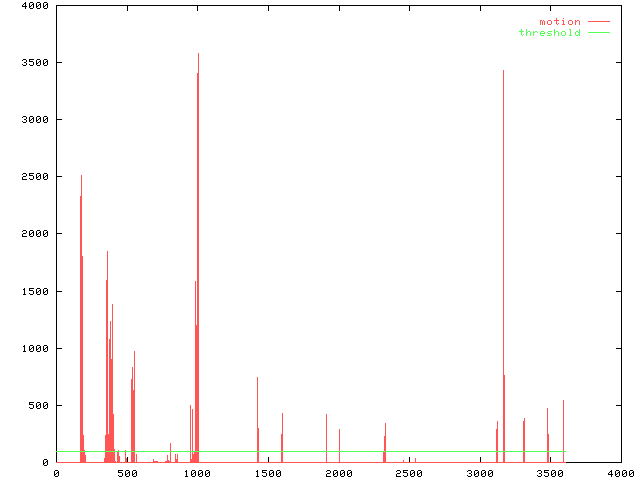This screenshot has width=640, height=480.
Task: Click the y-axis label 500
Action: (x=40, y=405)
